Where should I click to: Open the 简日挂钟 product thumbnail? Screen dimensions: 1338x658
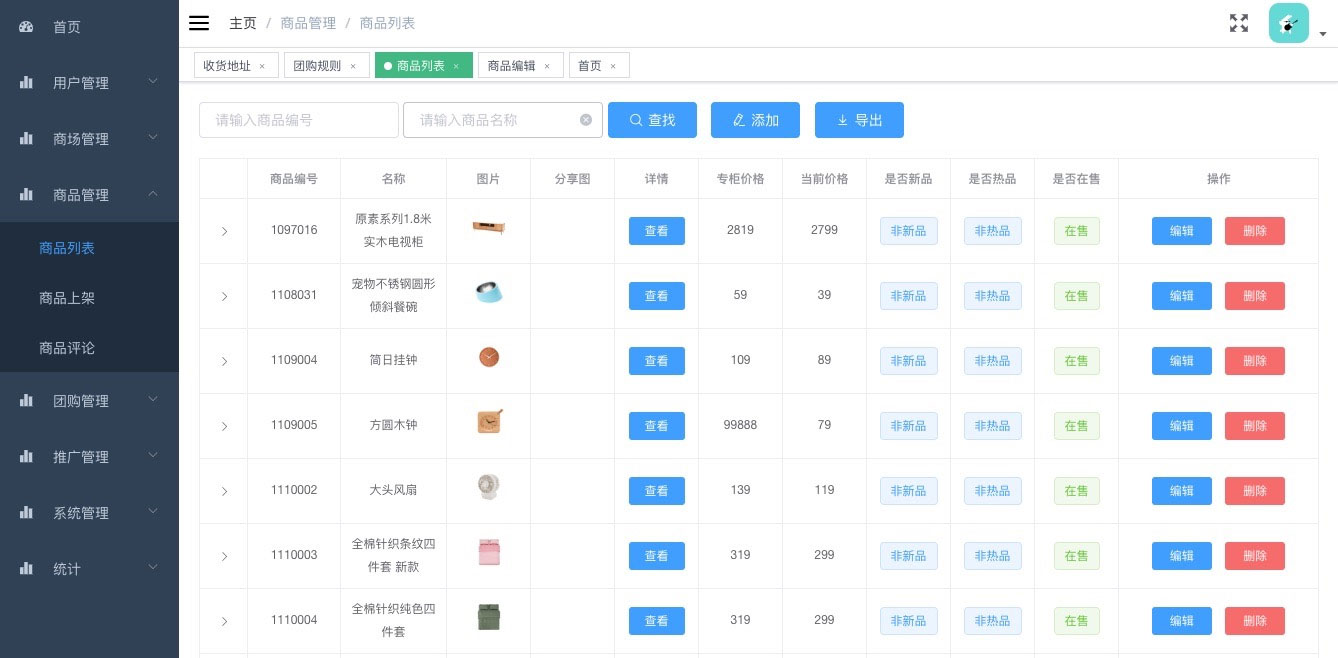point(488,357)
